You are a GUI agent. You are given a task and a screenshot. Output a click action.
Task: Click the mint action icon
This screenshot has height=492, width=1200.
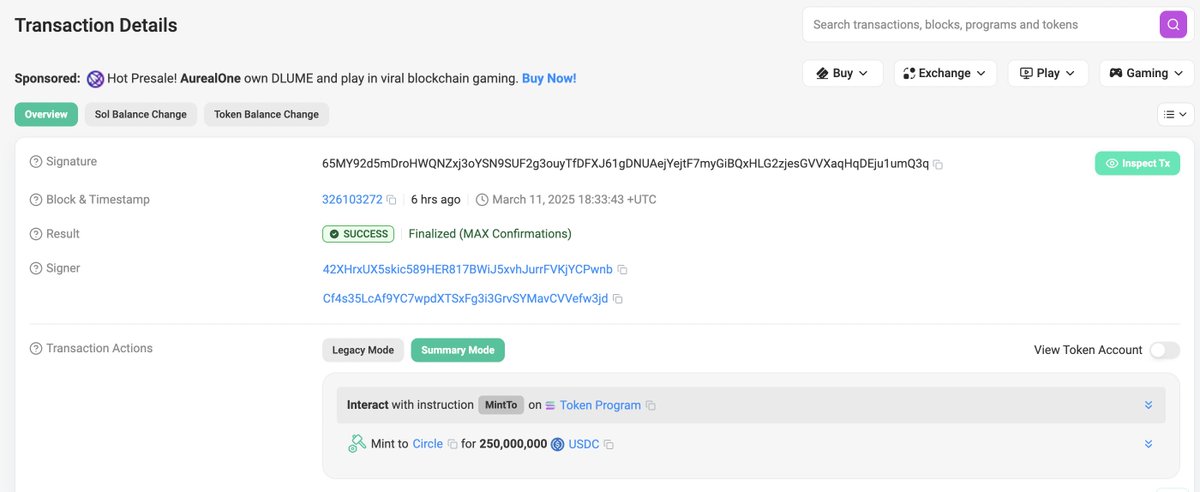[x=357, y=444]
